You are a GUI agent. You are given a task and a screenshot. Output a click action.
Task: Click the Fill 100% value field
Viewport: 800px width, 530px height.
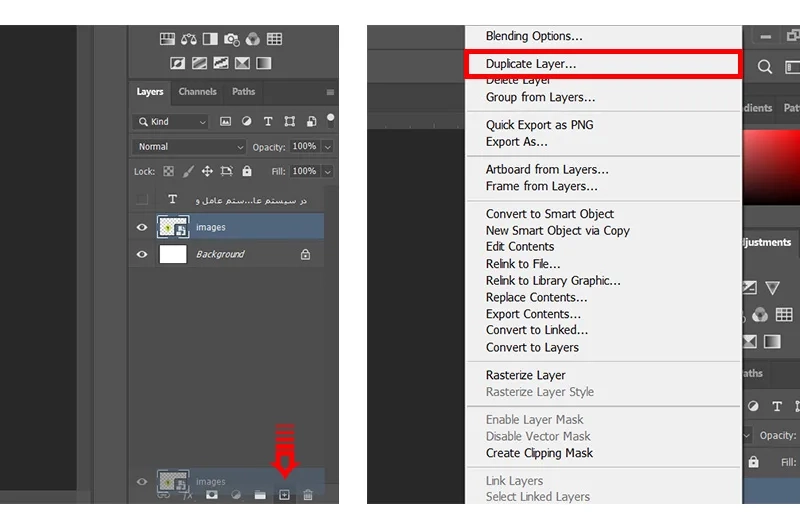(305, 171)
